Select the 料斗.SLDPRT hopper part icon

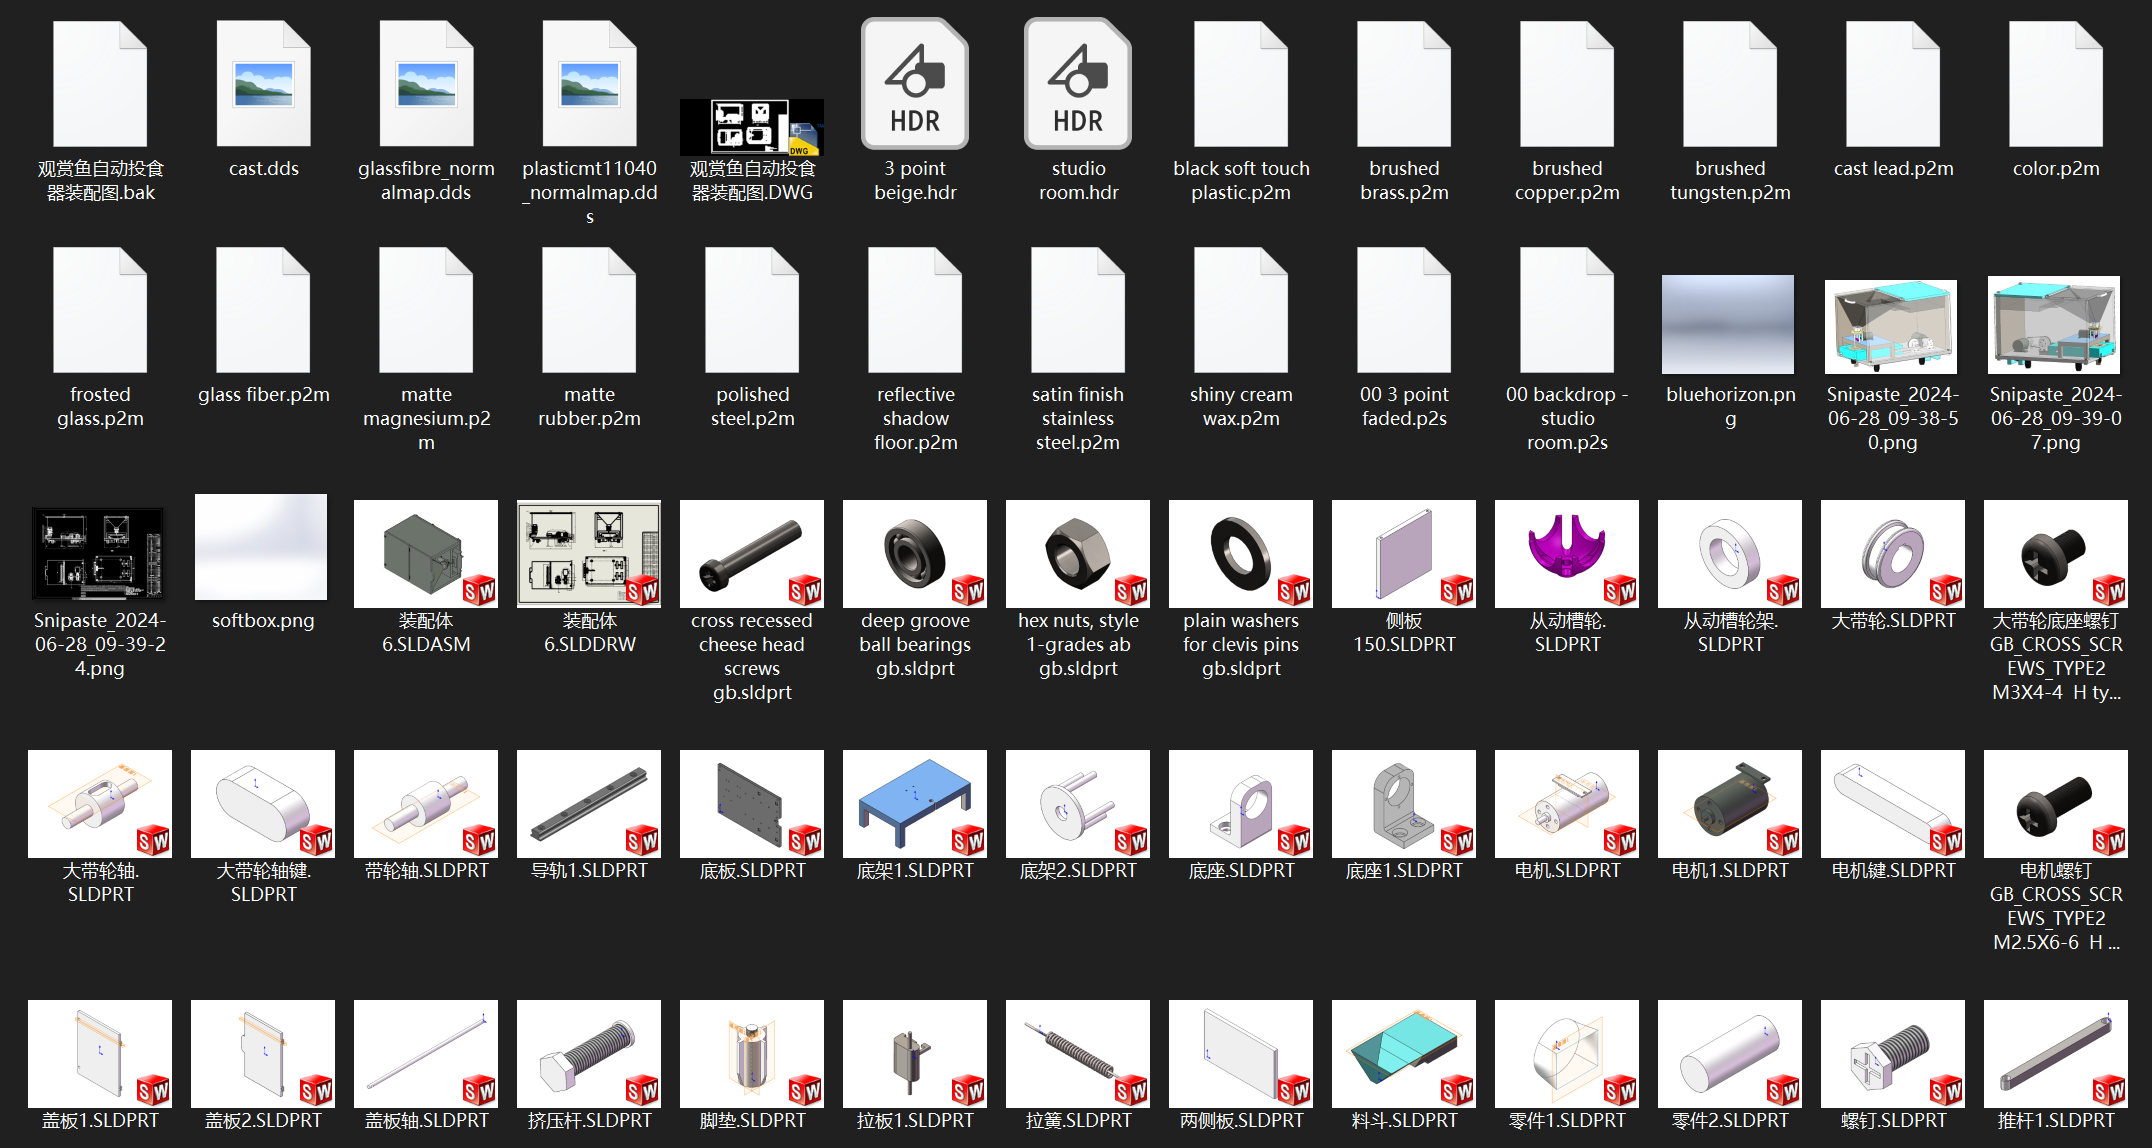coord(1403,1054)
